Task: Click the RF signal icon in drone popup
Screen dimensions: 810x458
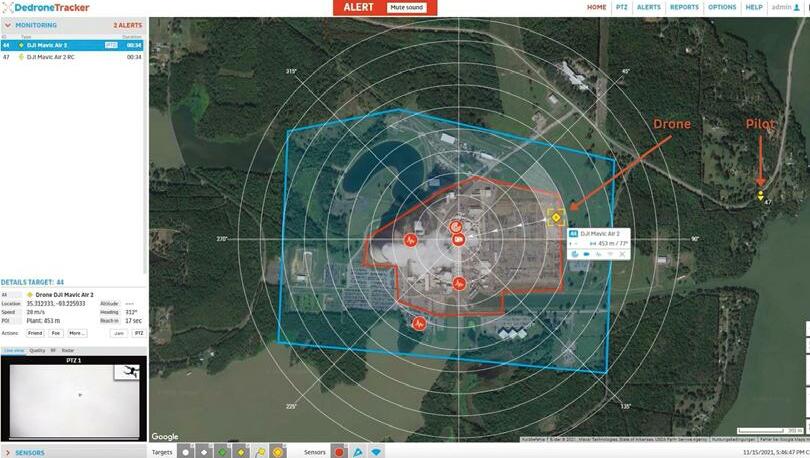Action: click(598, 254)
